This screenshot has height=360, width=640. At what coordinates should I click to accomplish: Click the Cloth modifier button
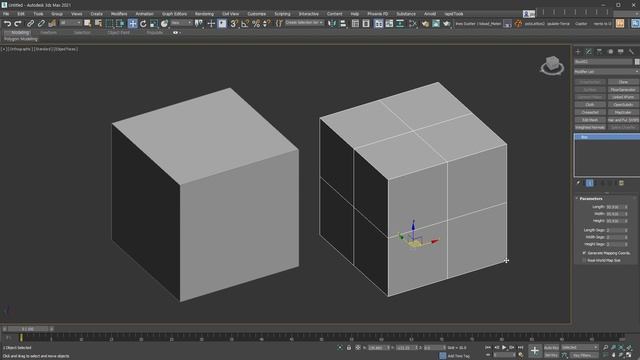pos(590,104)
